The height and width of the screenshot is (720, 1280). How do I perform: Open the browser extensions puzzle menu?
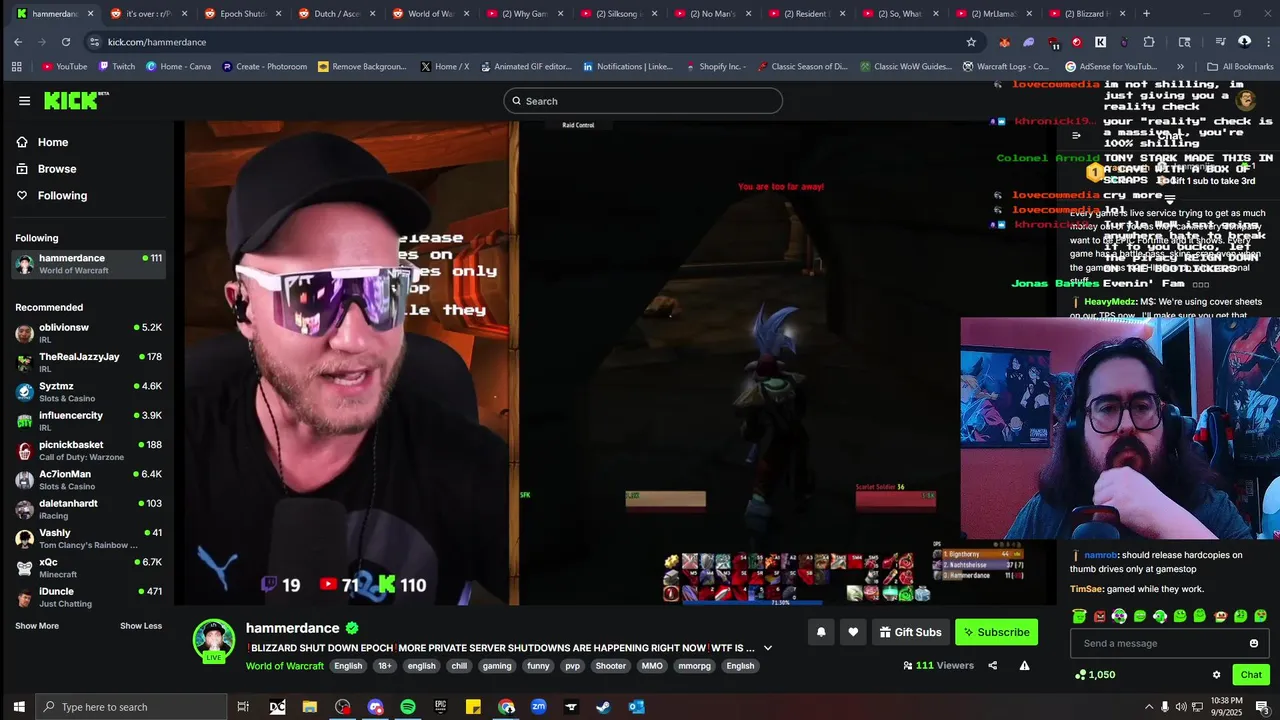(x=1149, y=42)
